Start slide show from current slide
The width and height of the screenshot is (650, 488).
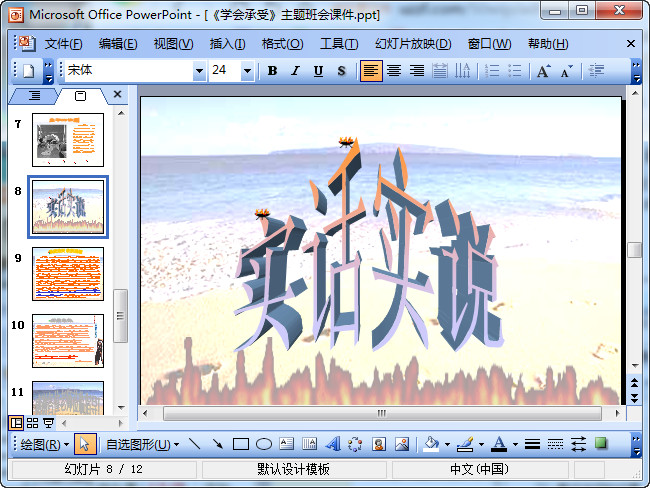click(49, 423)
